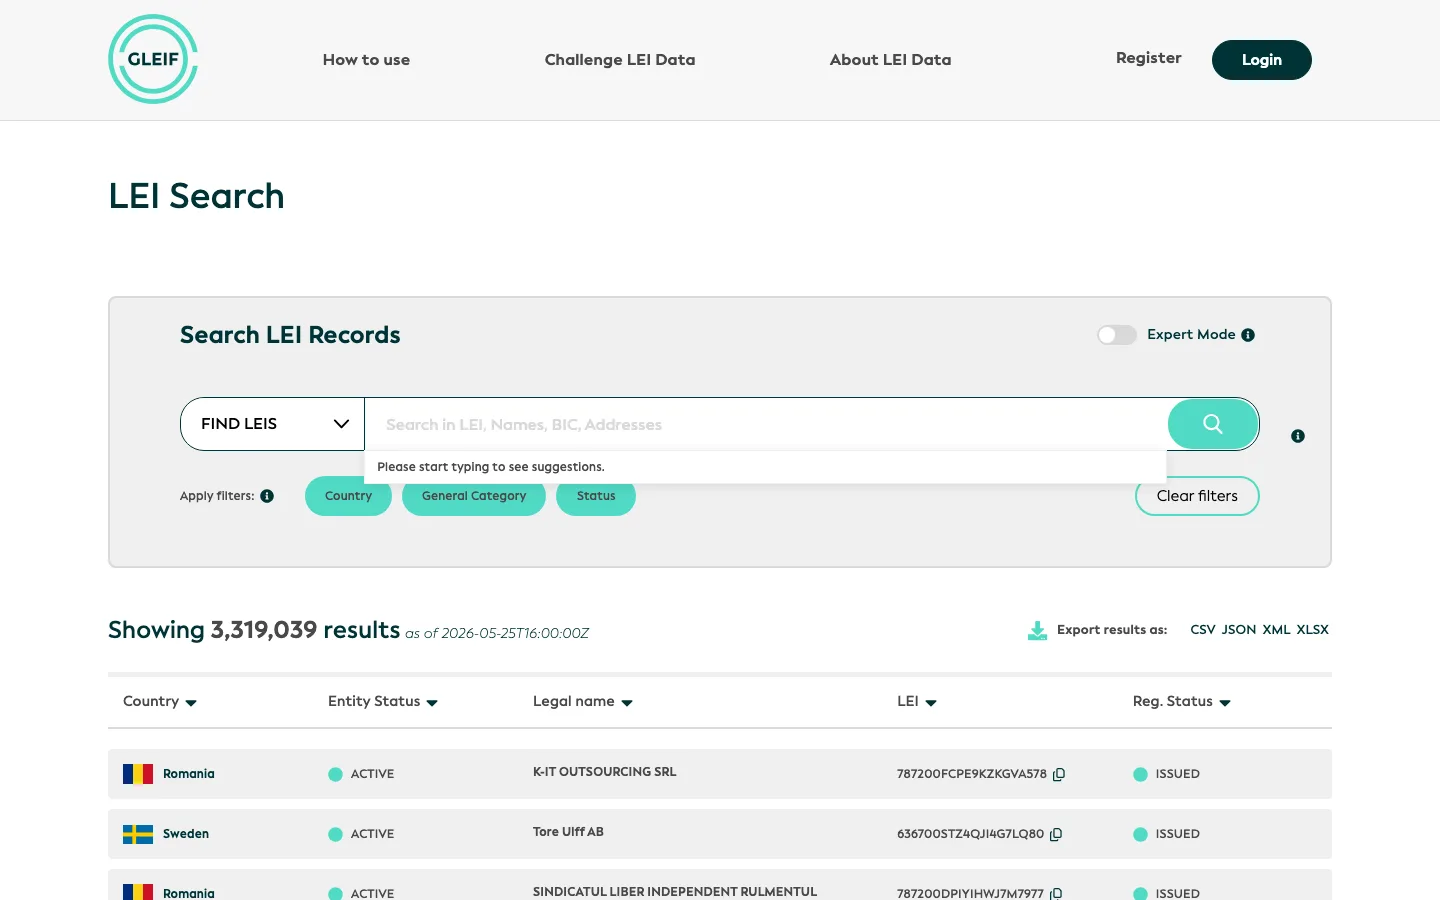Screen dimensions: 1440x900
Task: Click the Sweden country cell
Action: point(186,834)
